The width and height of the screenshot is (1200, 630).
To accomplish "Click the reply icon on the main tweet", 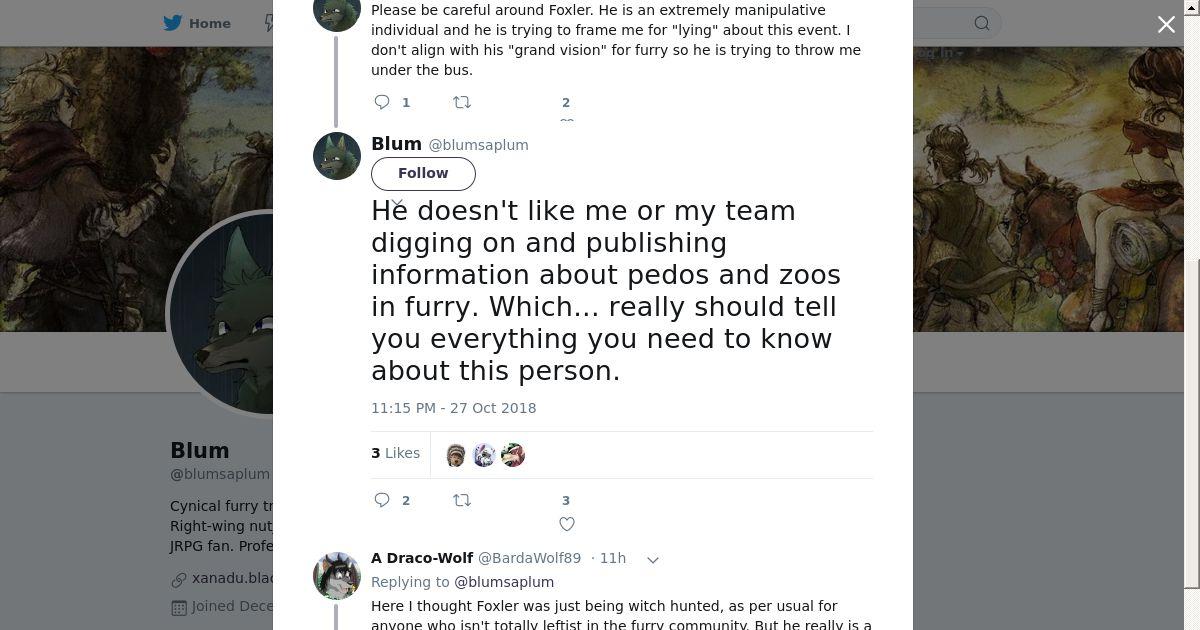I will pos(382,500).
